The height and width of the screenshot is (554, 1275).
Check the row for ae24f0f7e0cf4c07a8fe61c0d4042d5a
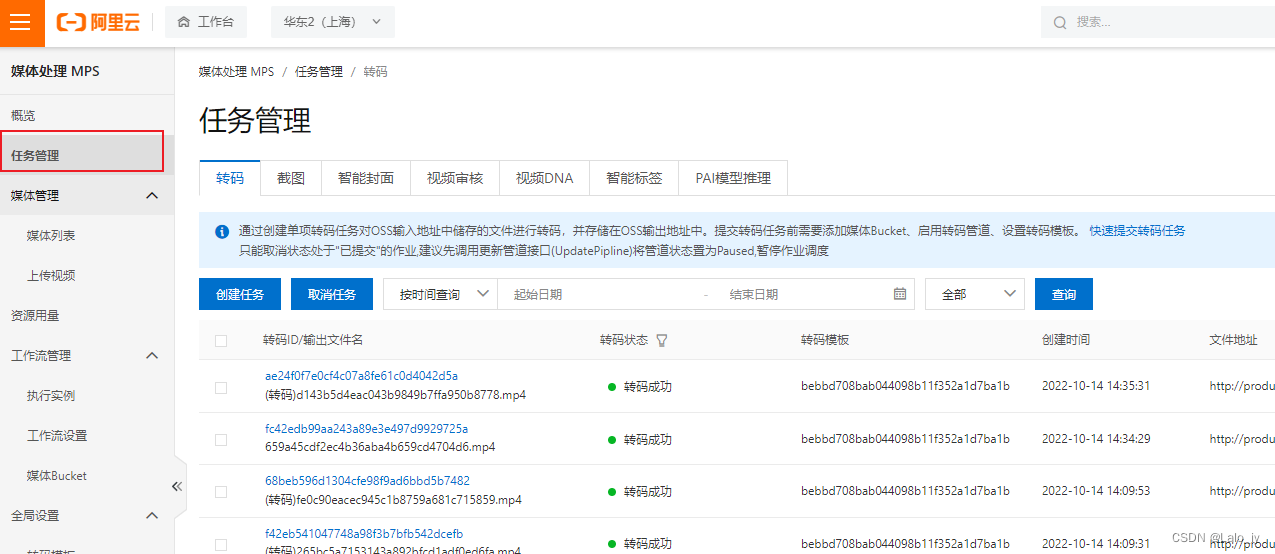[221, 387]
